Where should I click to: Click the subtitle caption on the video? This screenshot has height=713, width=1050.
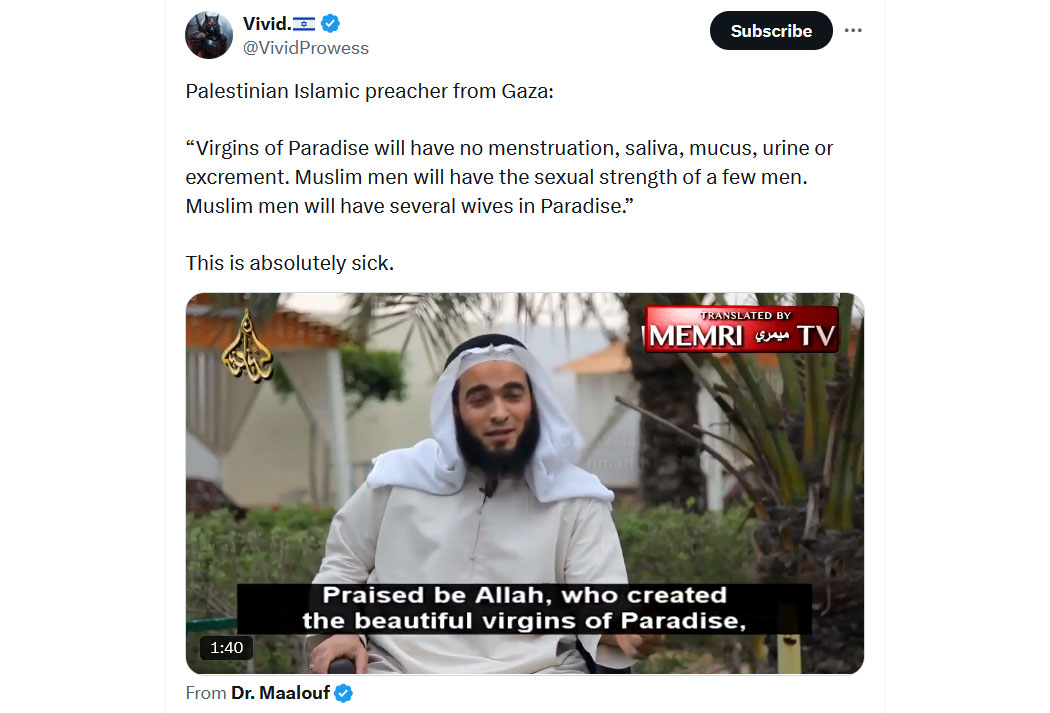(x=524, y=608)
